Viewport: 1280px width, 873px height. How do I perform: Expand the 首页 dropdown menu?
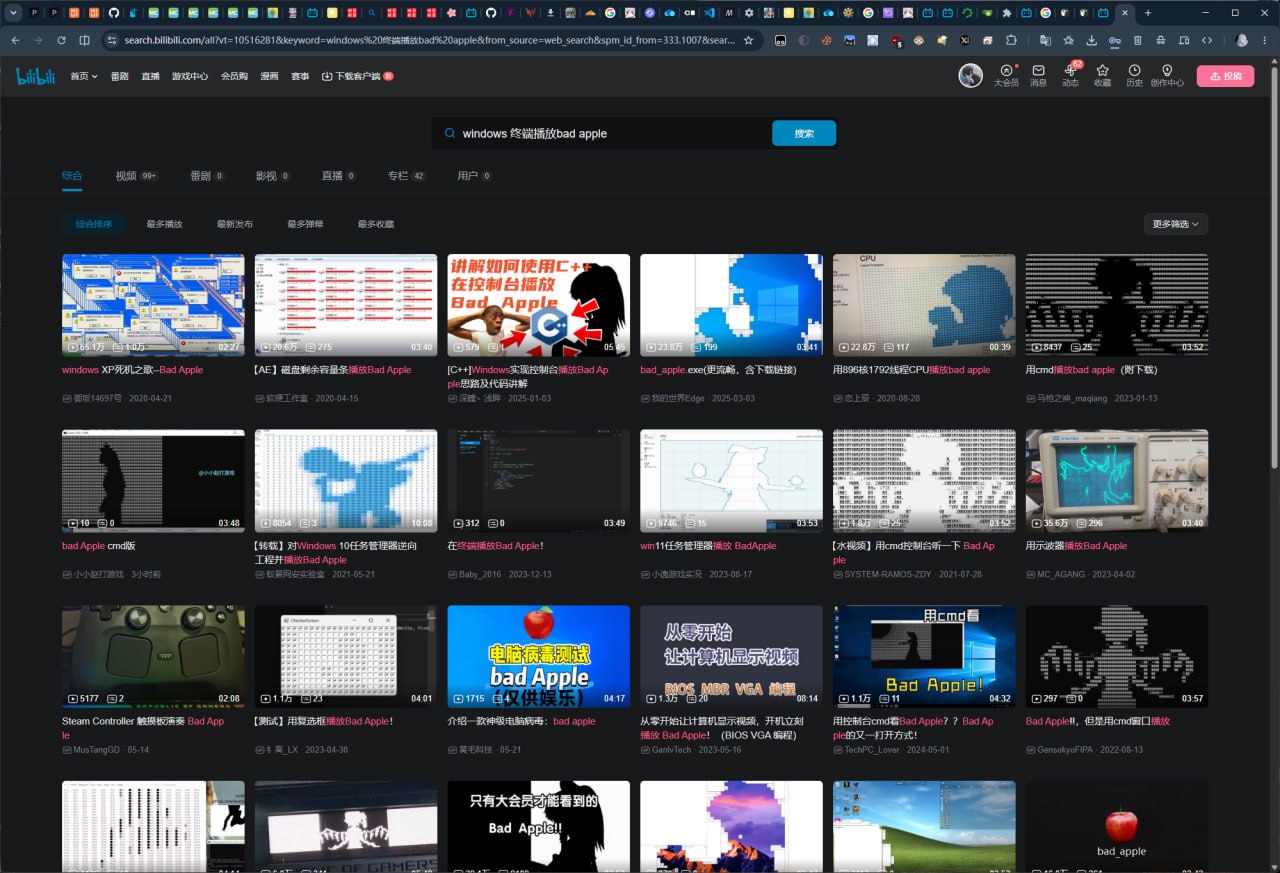click(x=84, y=76)
